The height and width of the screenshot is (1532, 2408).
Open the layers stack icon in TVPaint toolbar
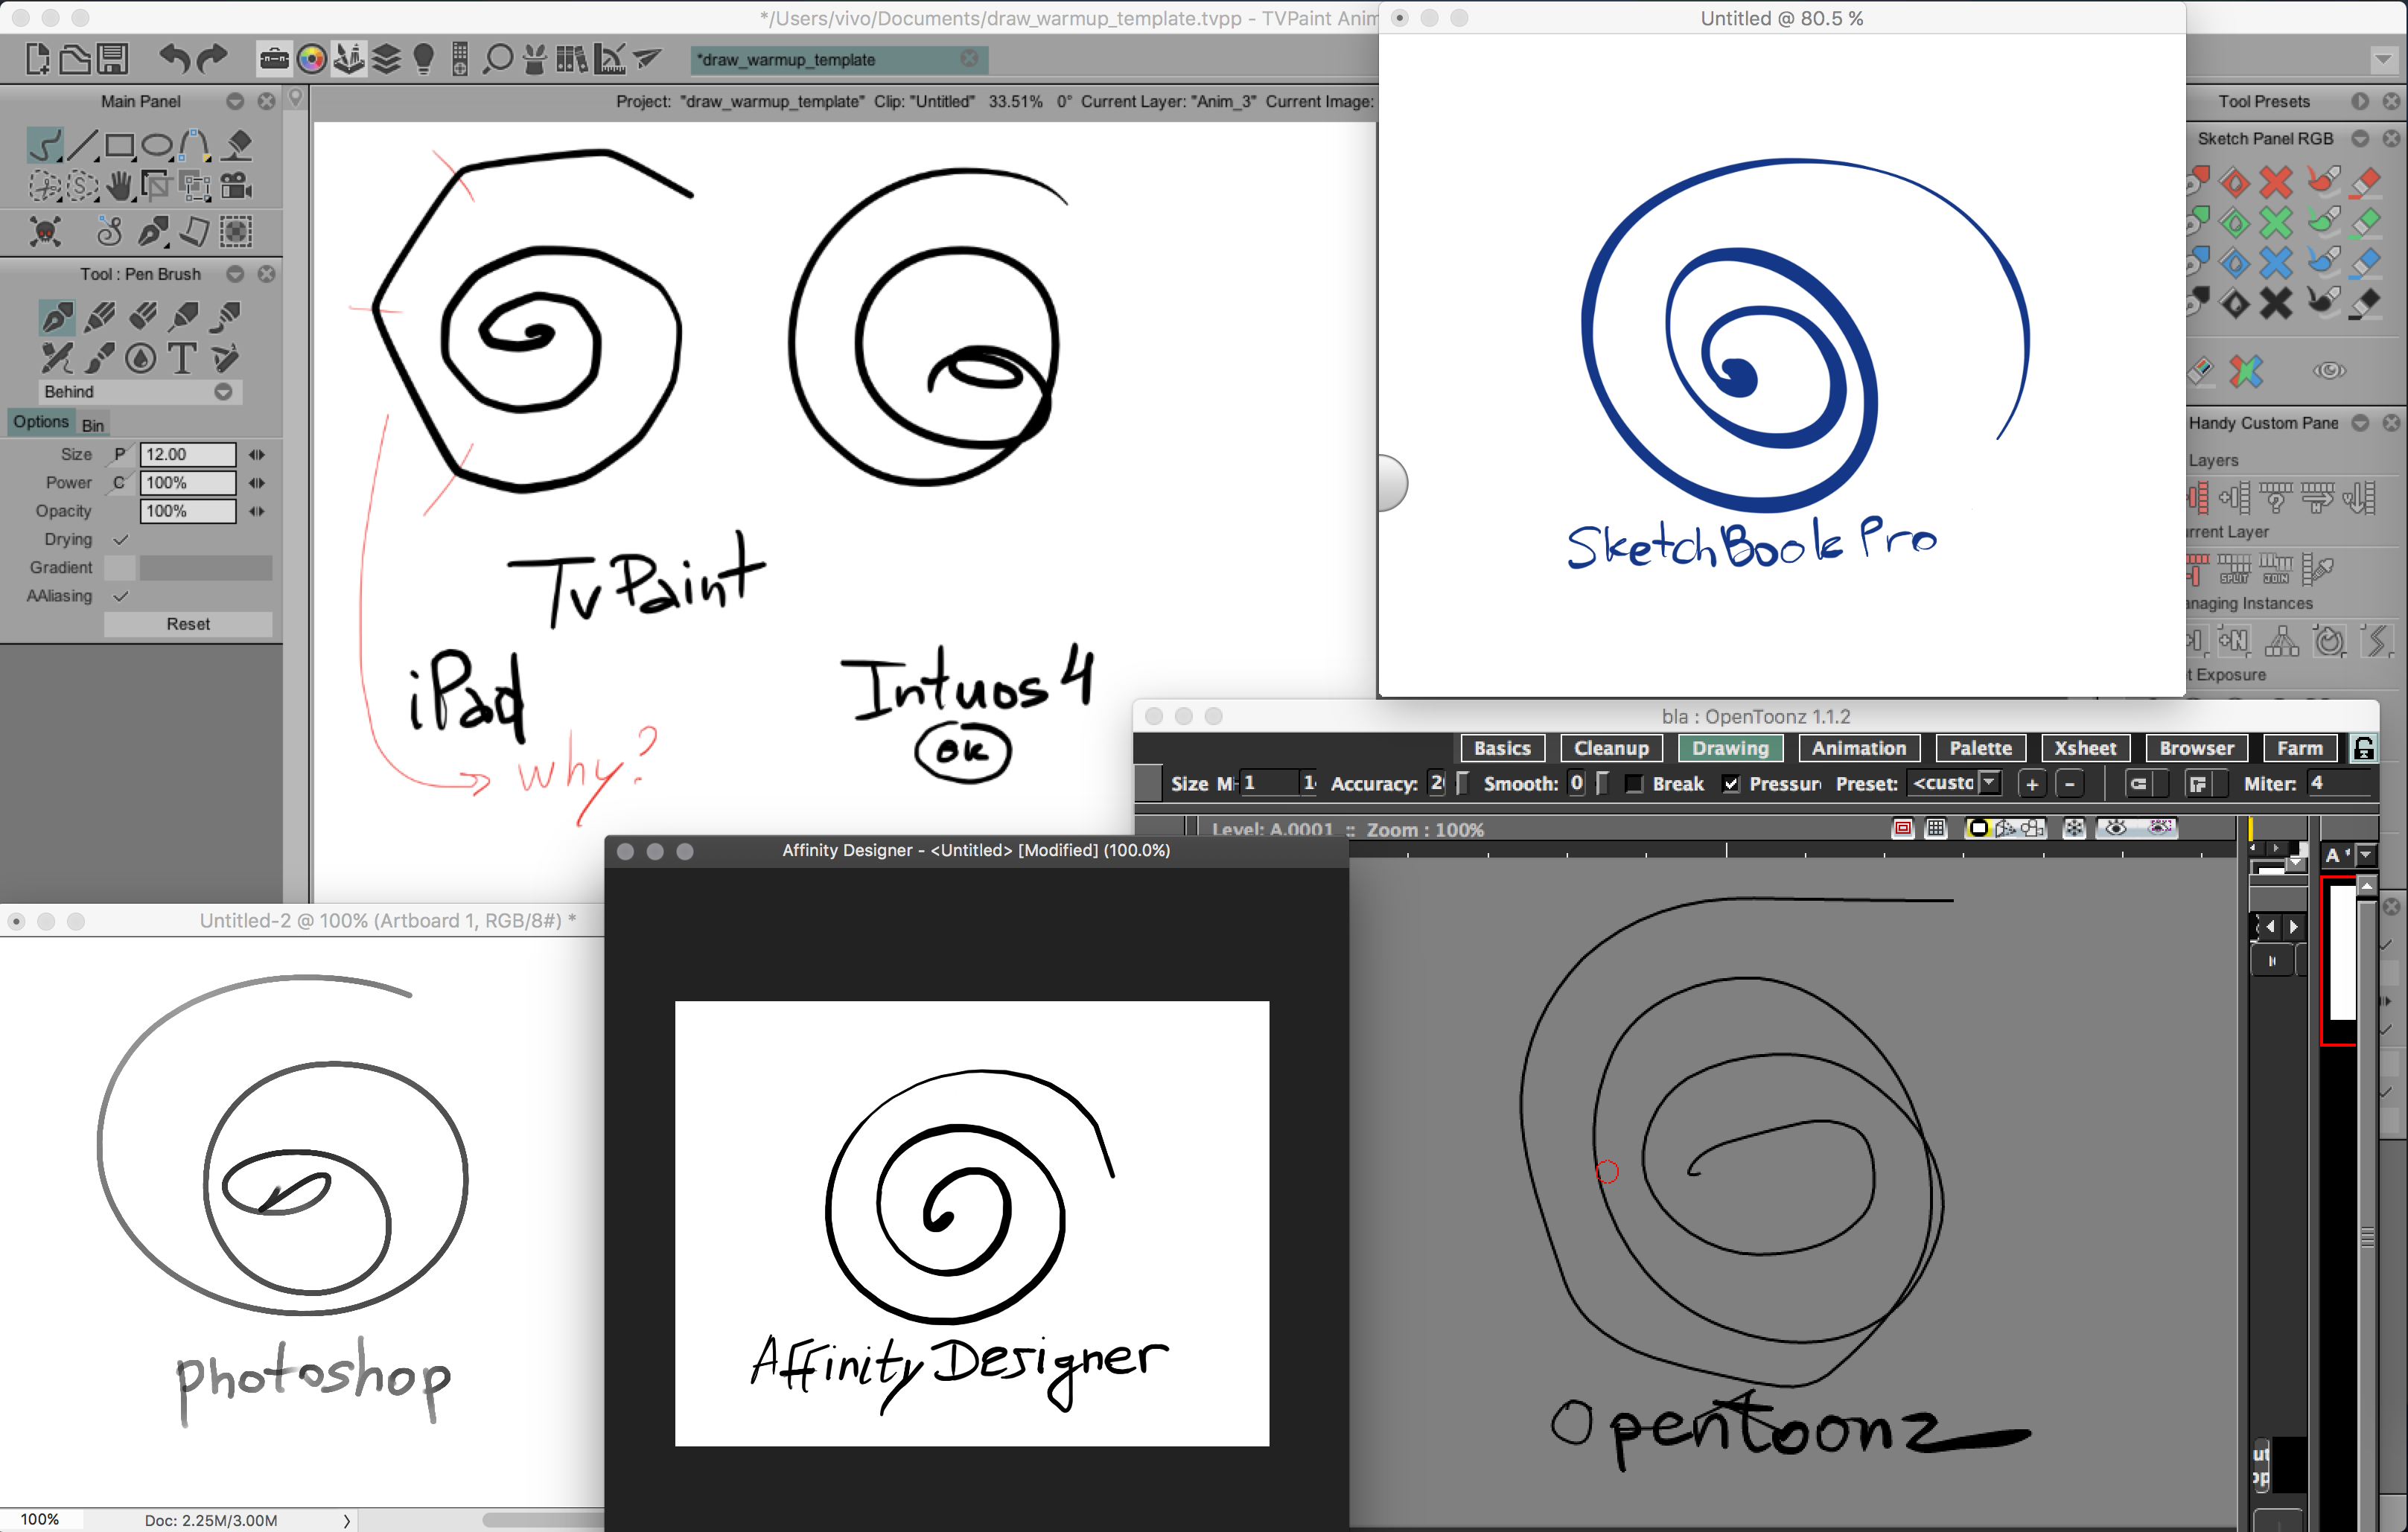387,60
